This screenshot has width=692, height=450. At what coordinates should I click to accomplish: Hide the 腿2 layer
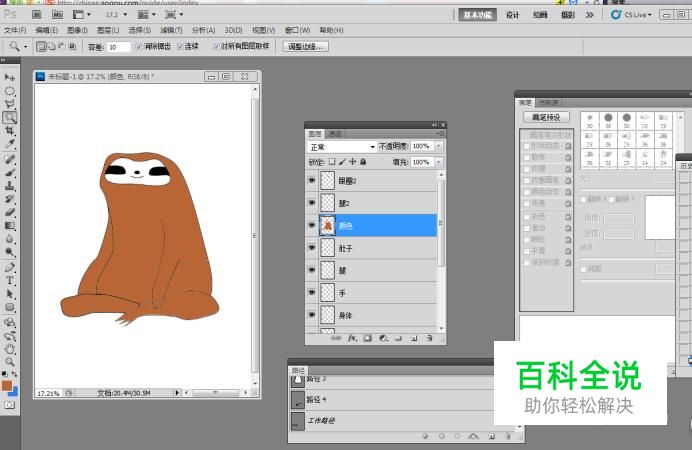point(312,202)
